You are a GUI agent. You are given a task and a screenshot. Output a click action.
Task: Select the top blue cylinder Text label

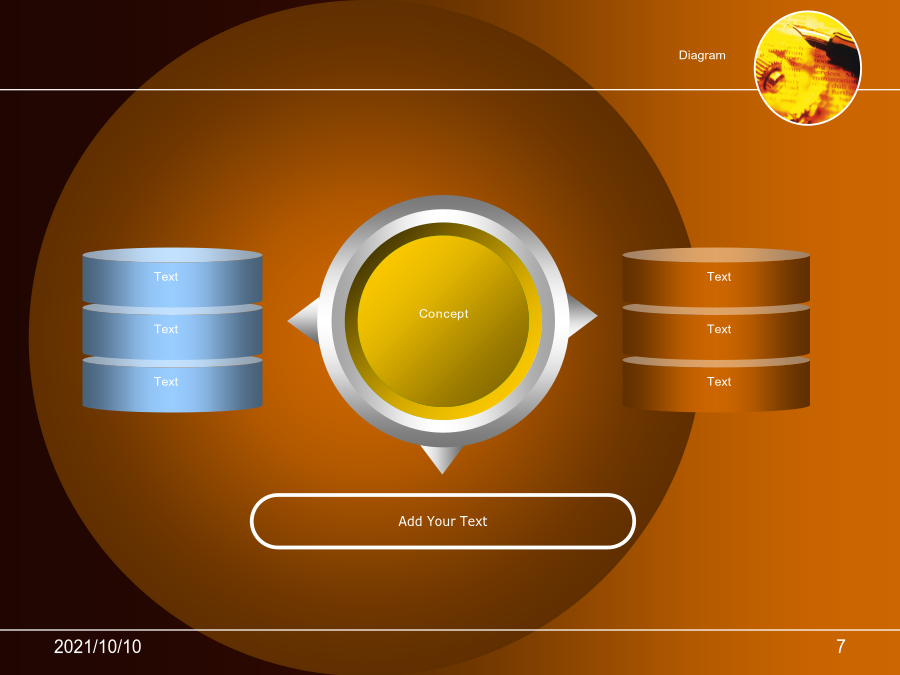point(166,277)
